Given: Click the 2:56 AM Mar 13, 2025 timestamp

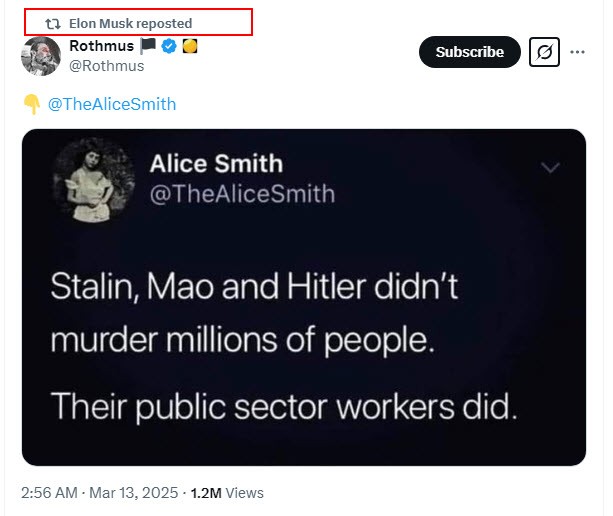Looking at the screenshot, I should tap(99, 493).
